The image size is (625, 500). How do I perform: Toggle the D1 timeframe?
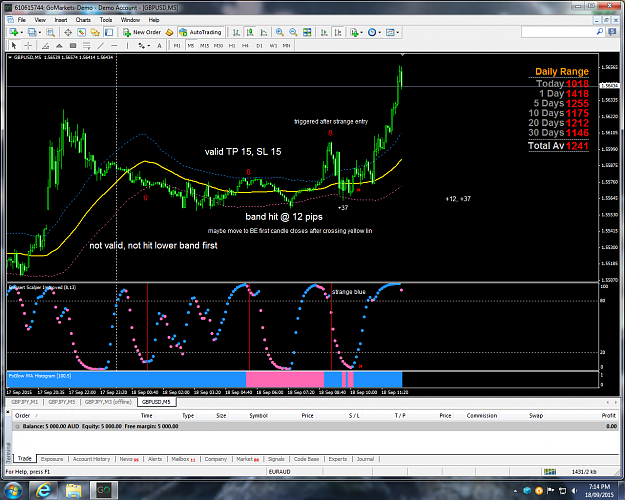(259, 45)
